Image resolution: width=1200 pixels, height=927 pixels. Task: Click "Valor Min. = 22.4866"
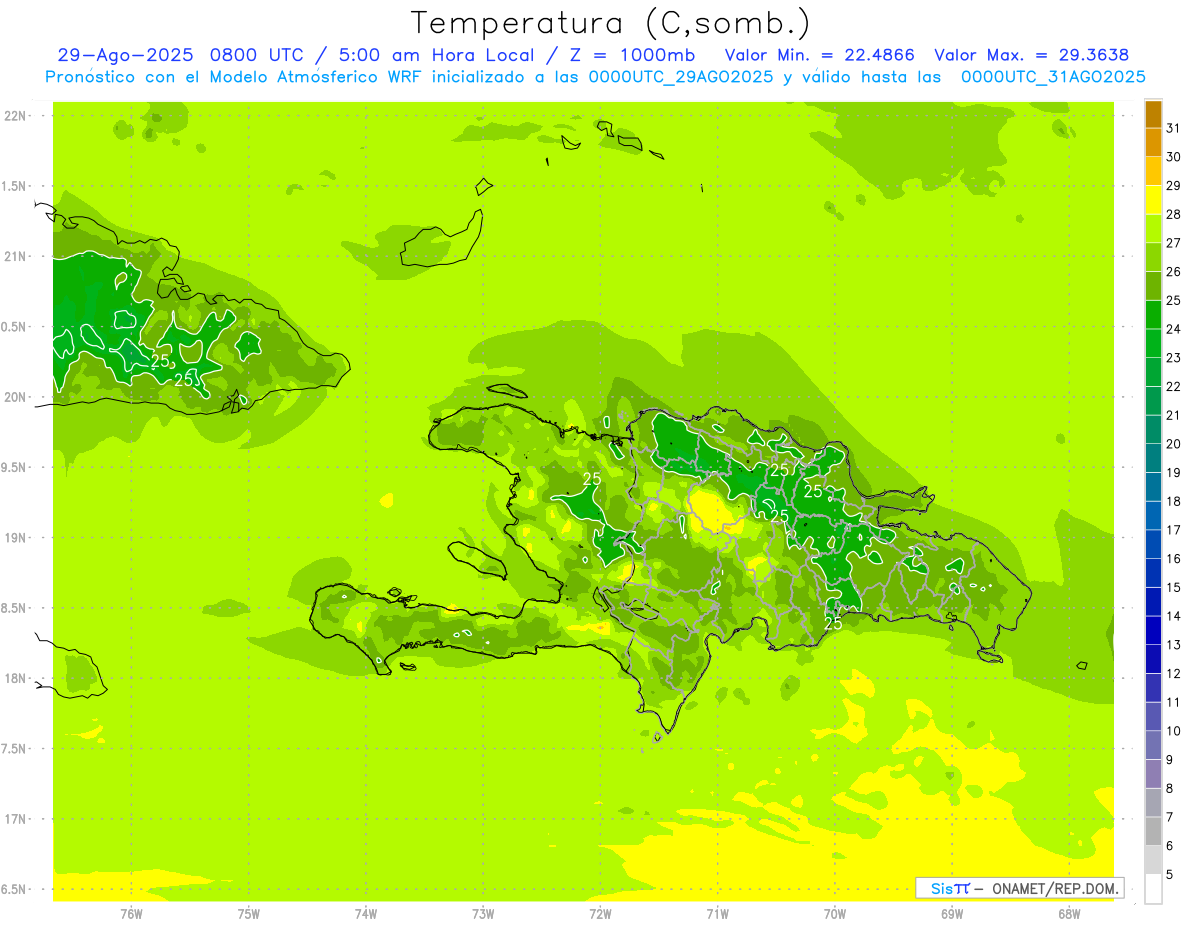coord(819,55)
